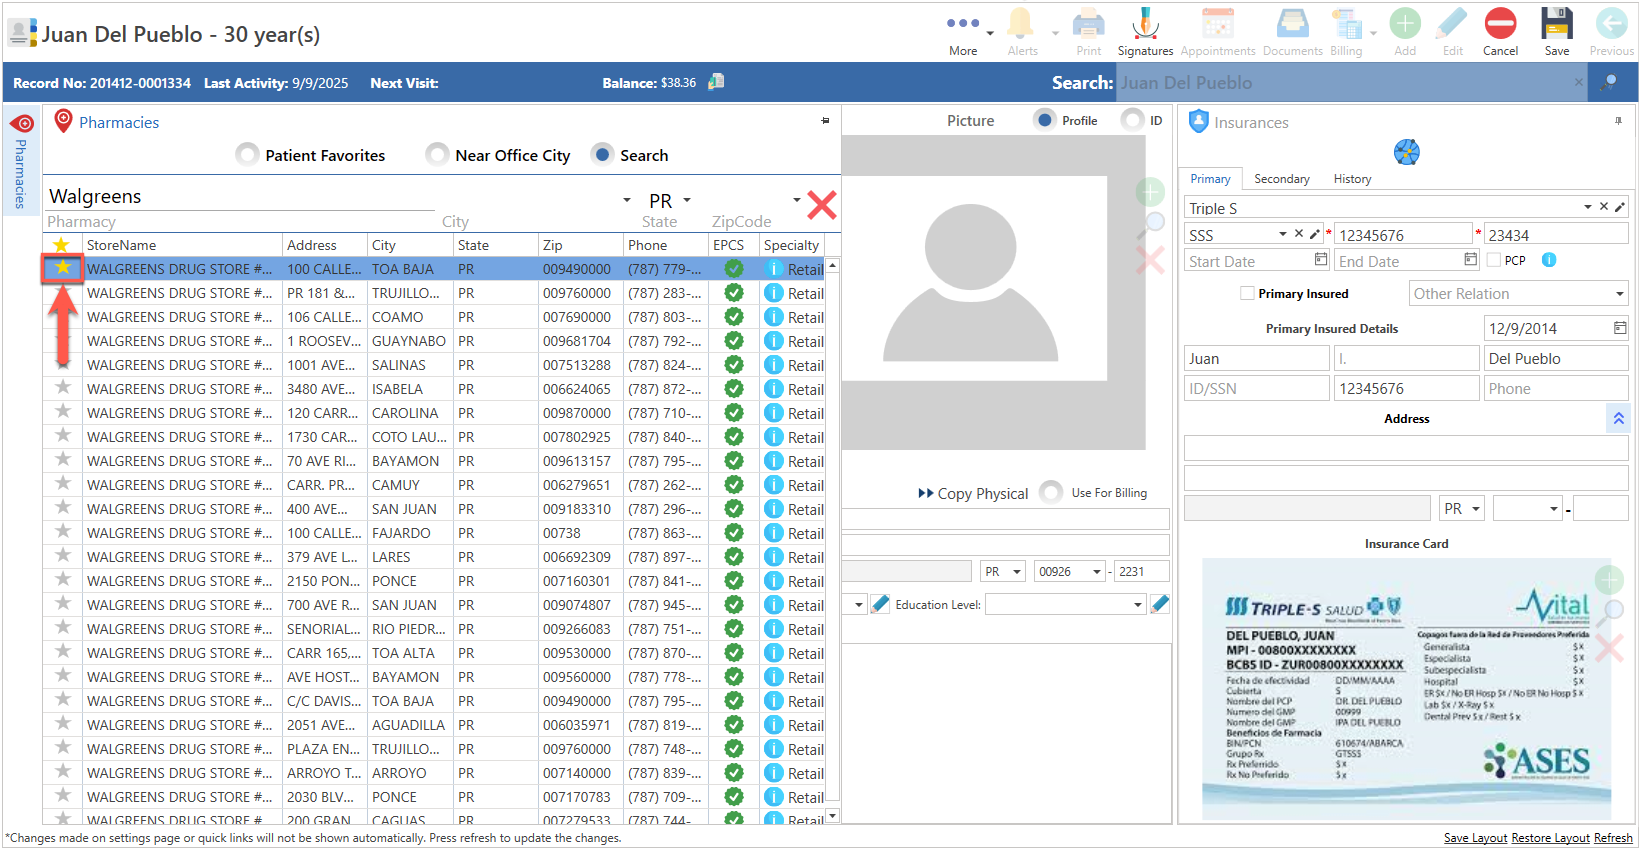
Task: Click the Add toolbar icon
Action: [1404, 32]
